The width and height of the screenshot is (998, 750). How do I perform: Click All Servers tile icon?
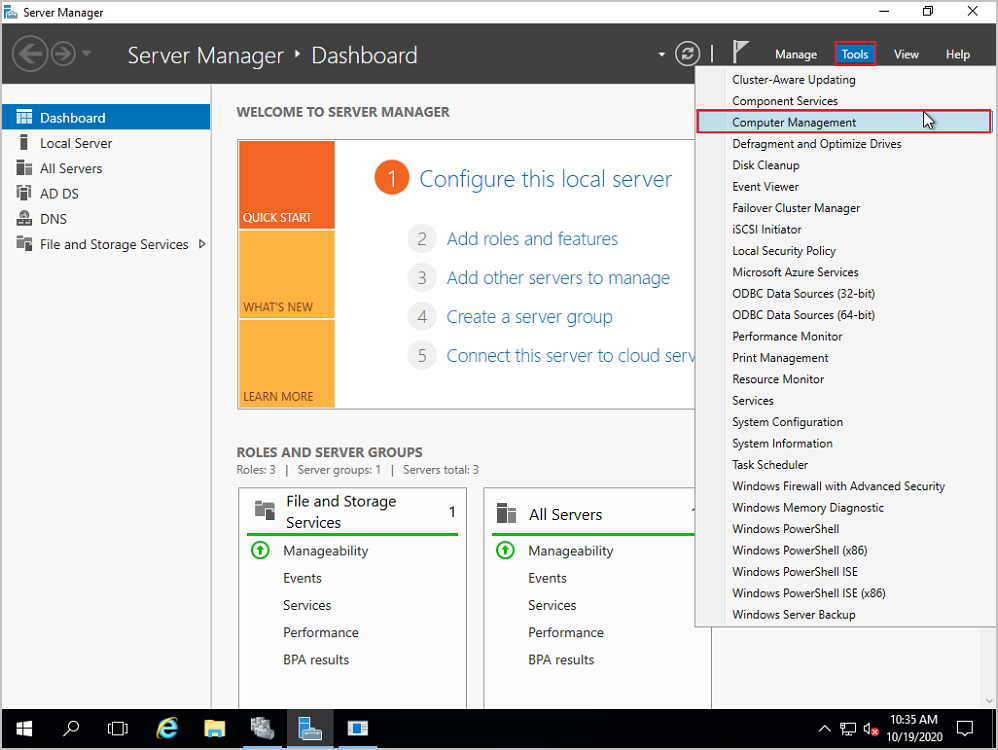507,513
